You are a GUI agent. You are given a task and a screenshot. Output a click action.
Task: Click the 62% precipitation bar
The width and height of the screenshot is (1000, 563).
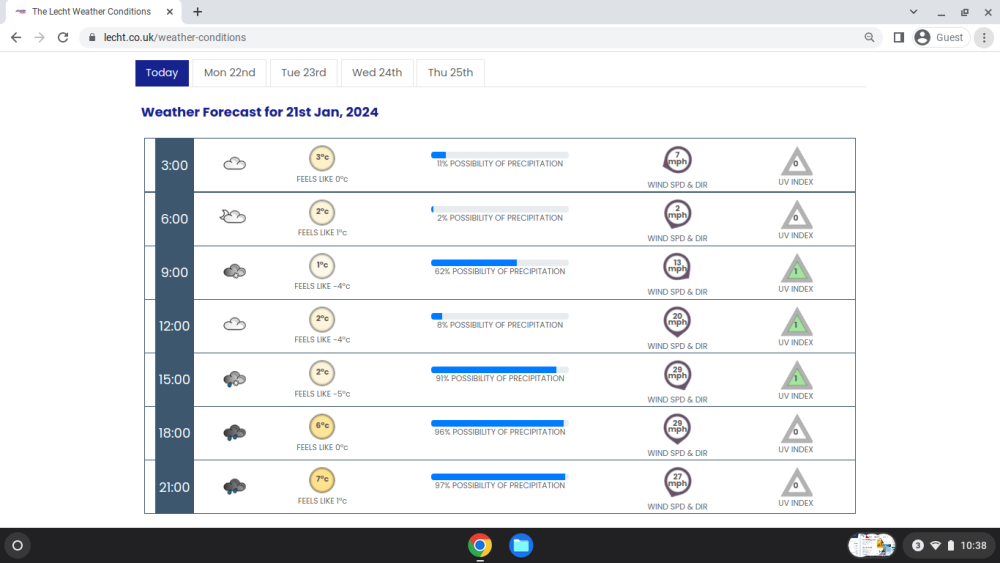point(500,263)
